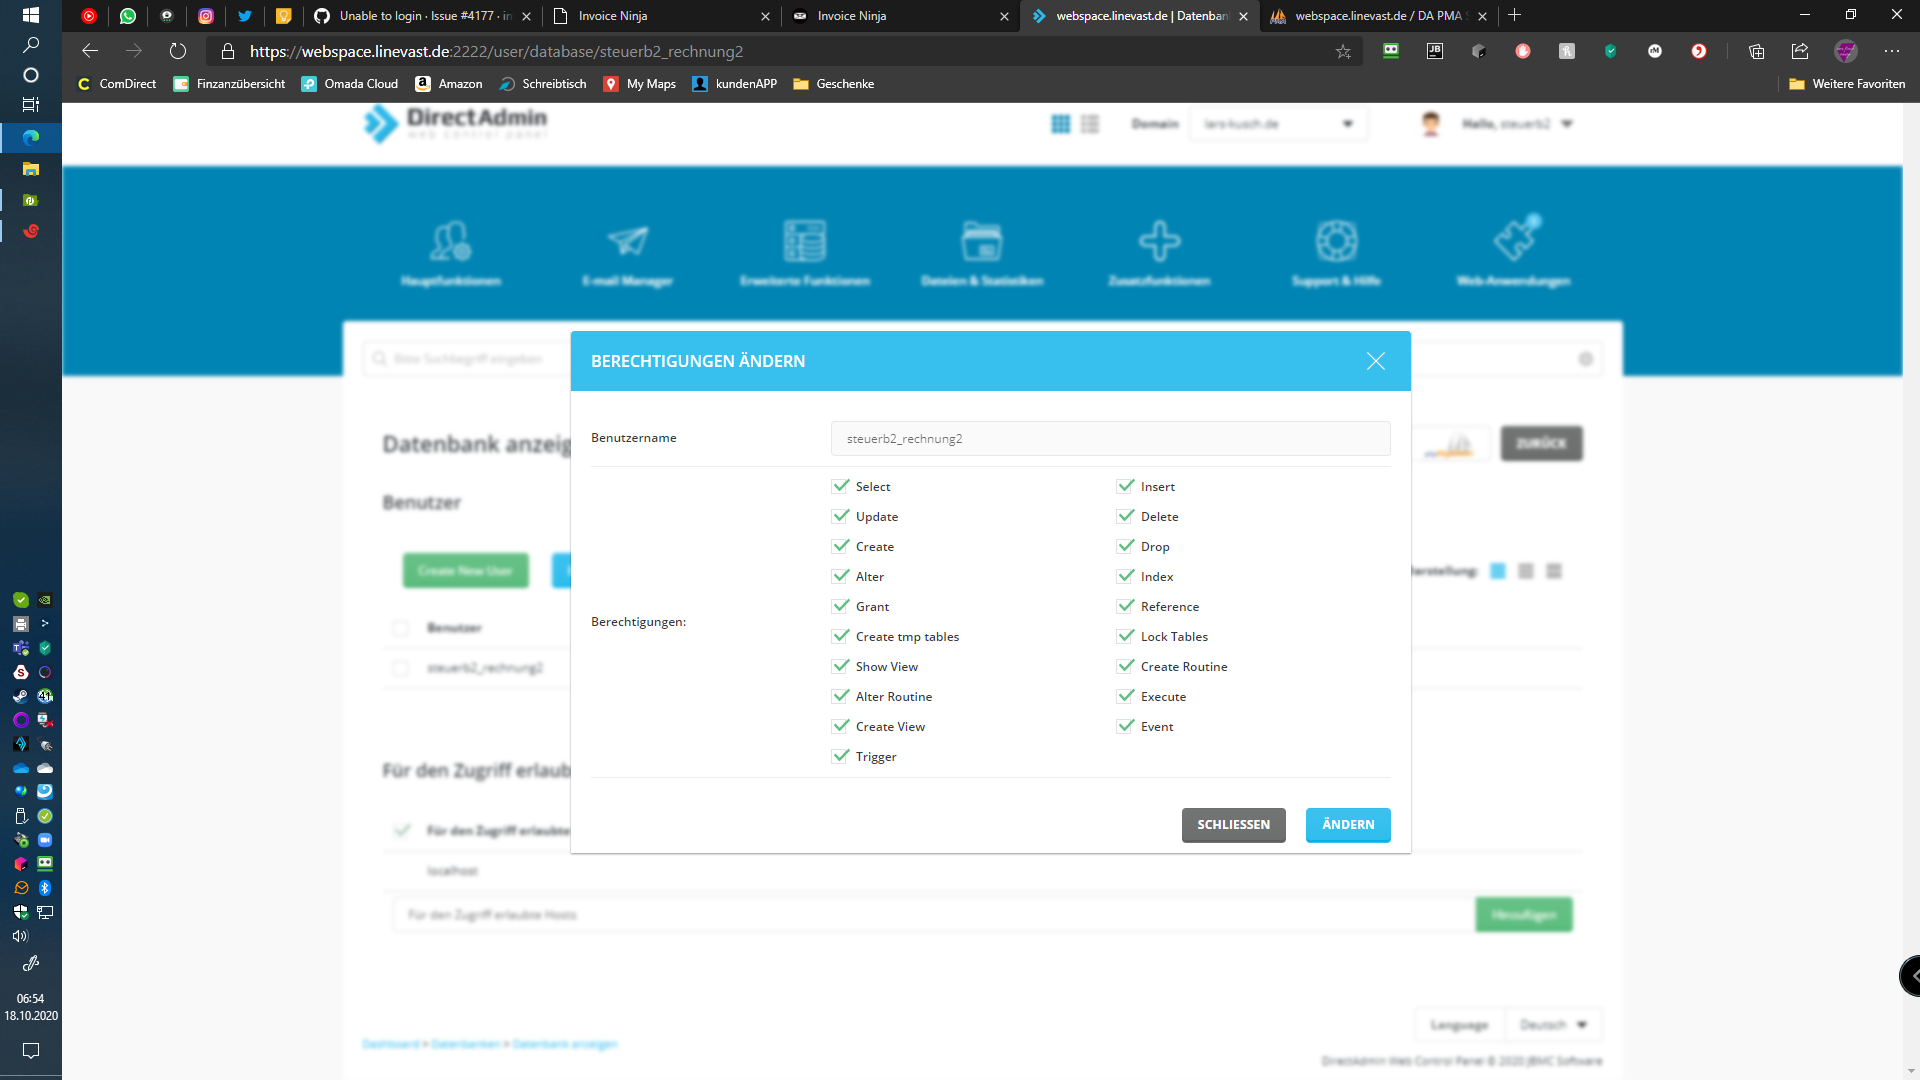Open the Language selector showing Deutsch
This screenshot has width=1920, height=1080.
coord(1553,1024)
